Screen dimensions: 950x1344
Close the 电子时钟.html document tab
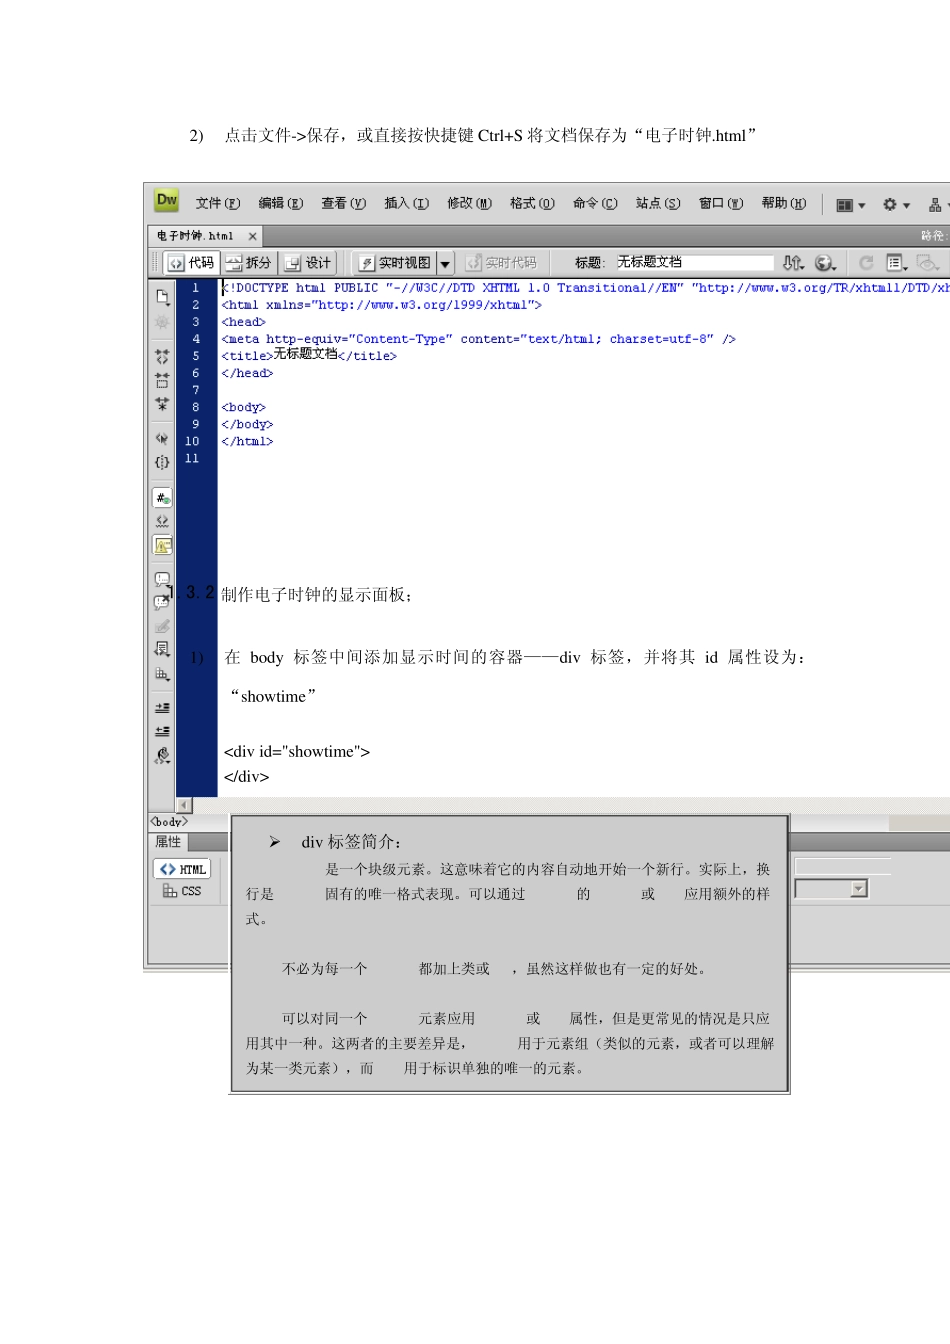click(252, 237)
